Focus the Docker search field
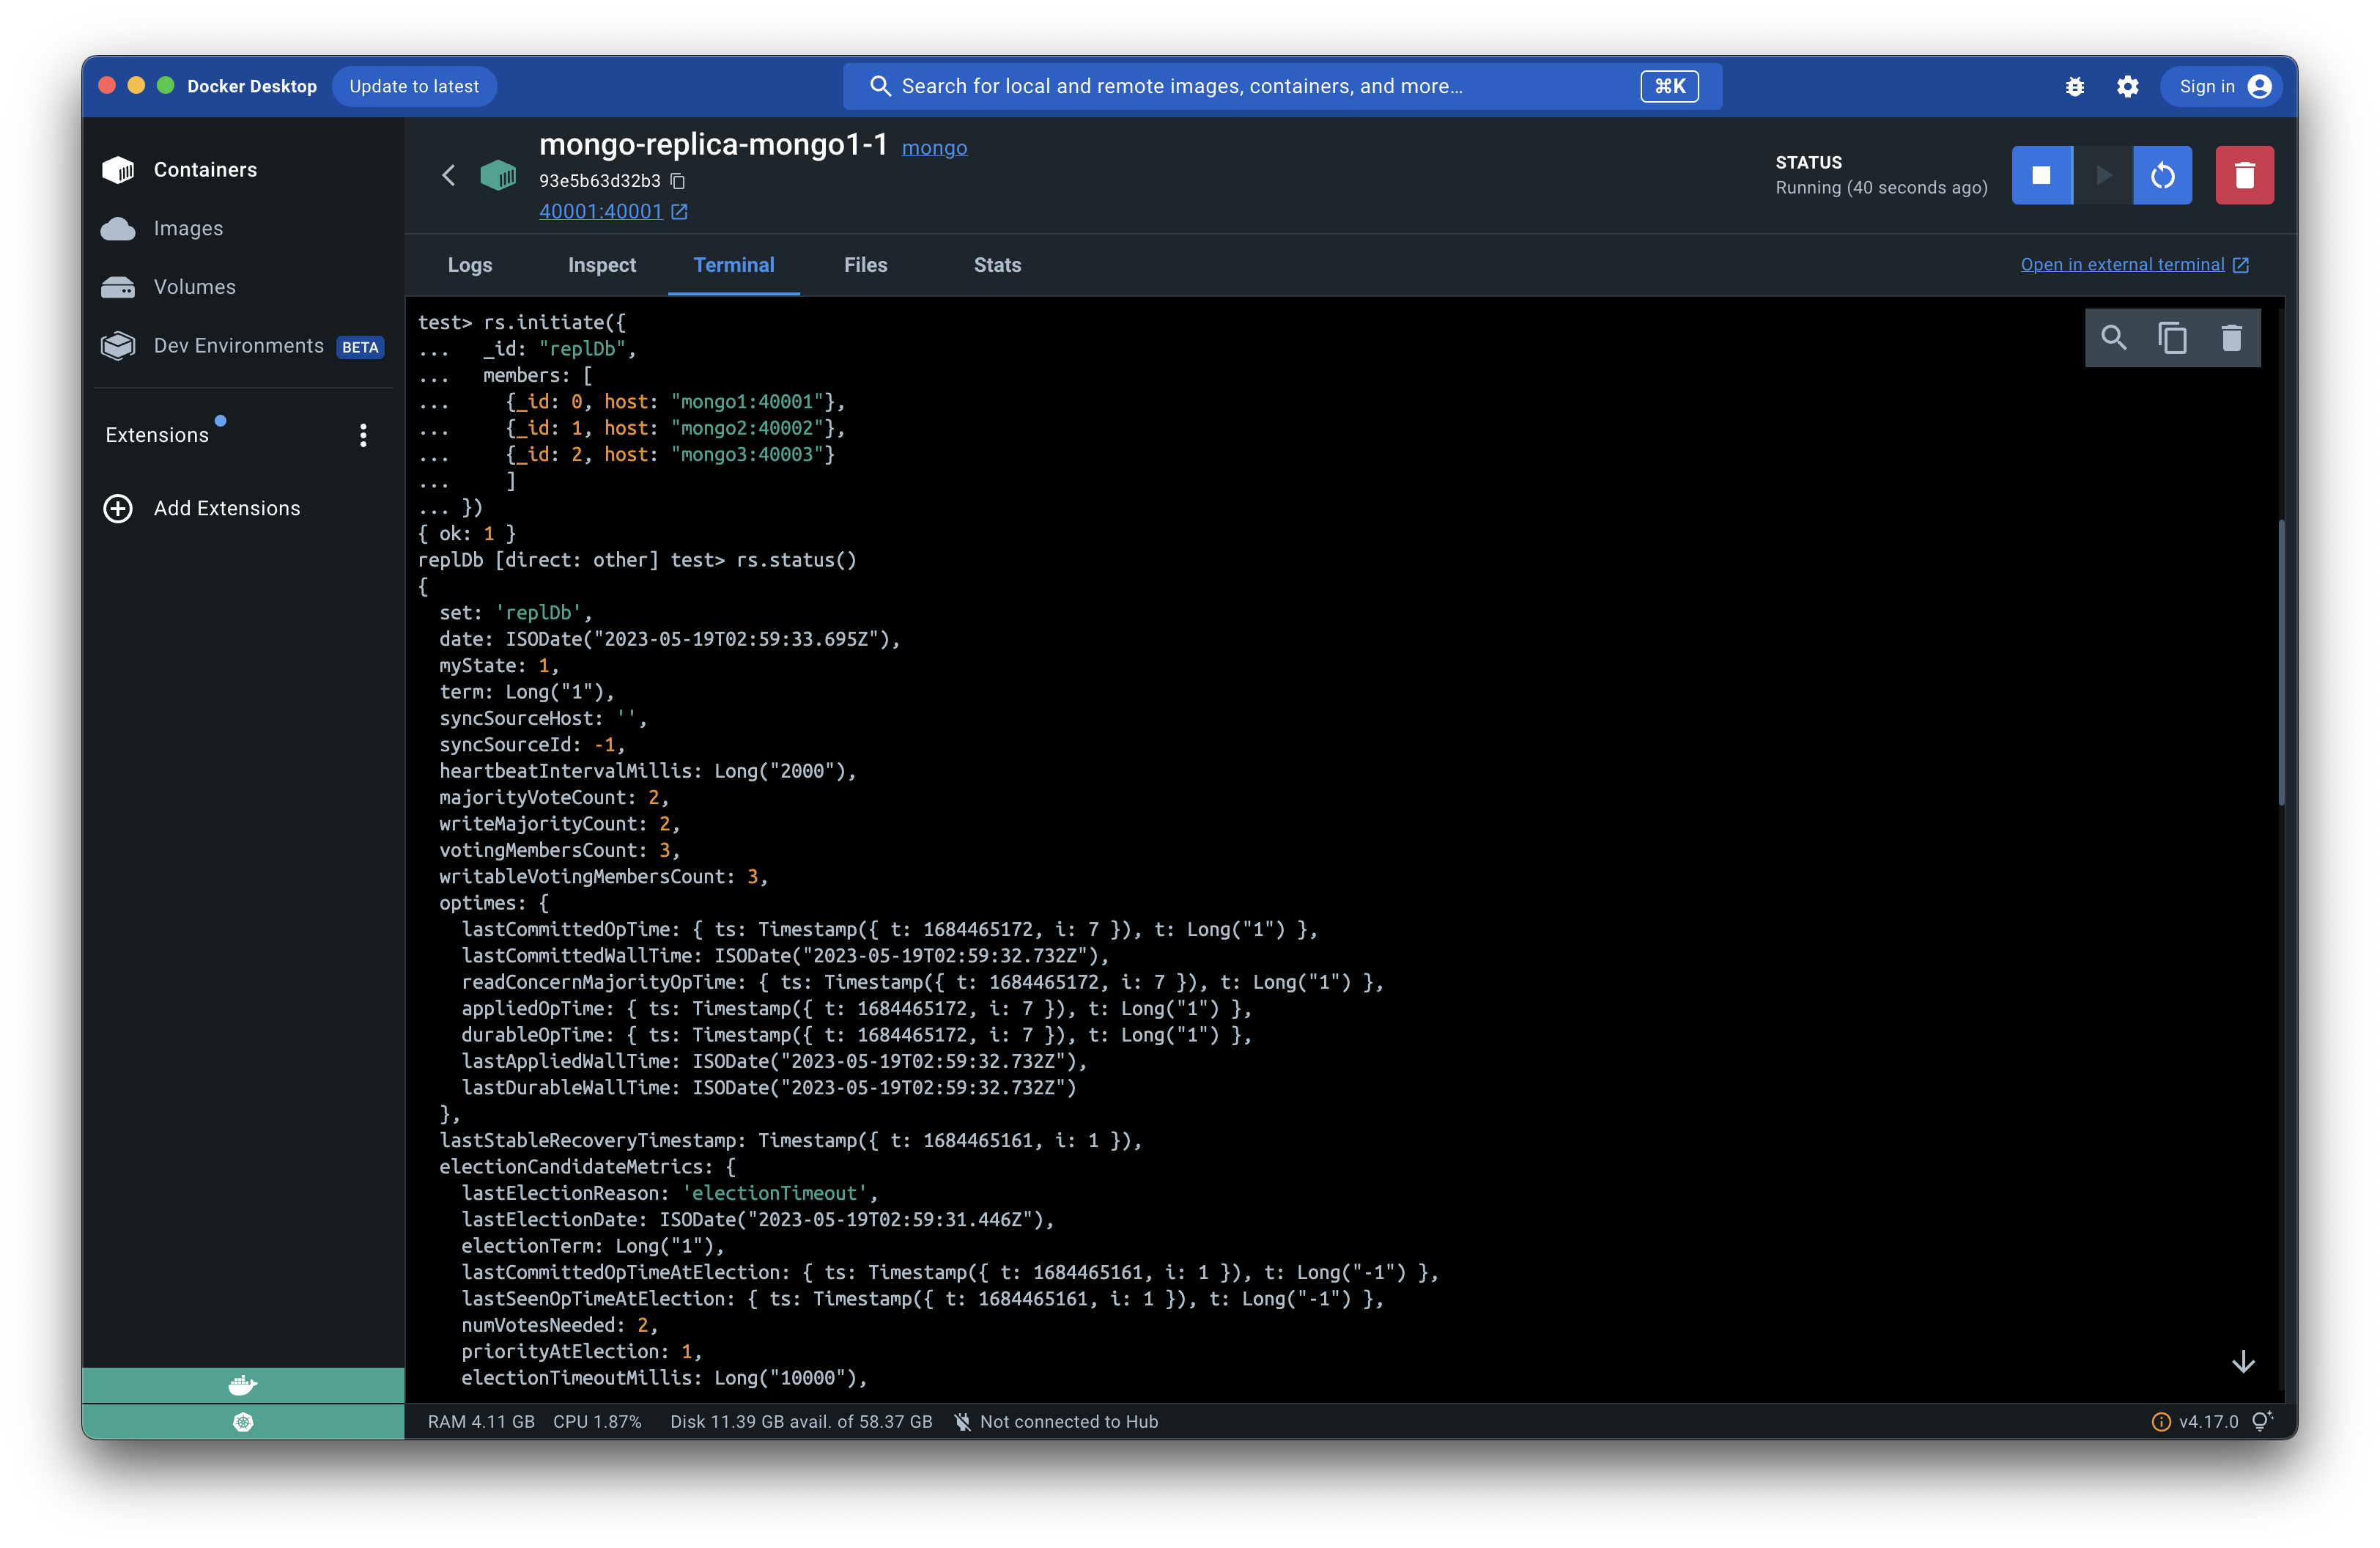Screen dimensions: 2380x1548 (x=1282, y=86)
